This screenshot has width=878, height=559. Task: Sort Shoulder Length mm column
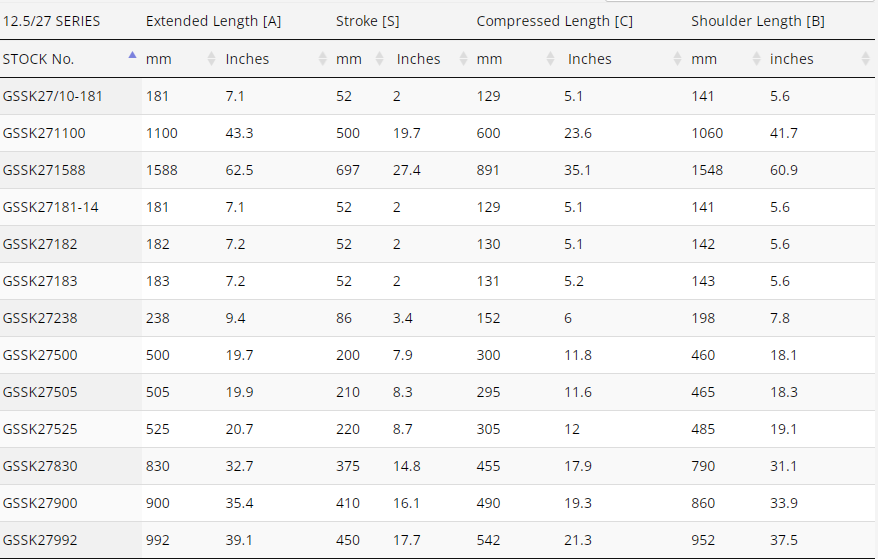pos(756,59)
